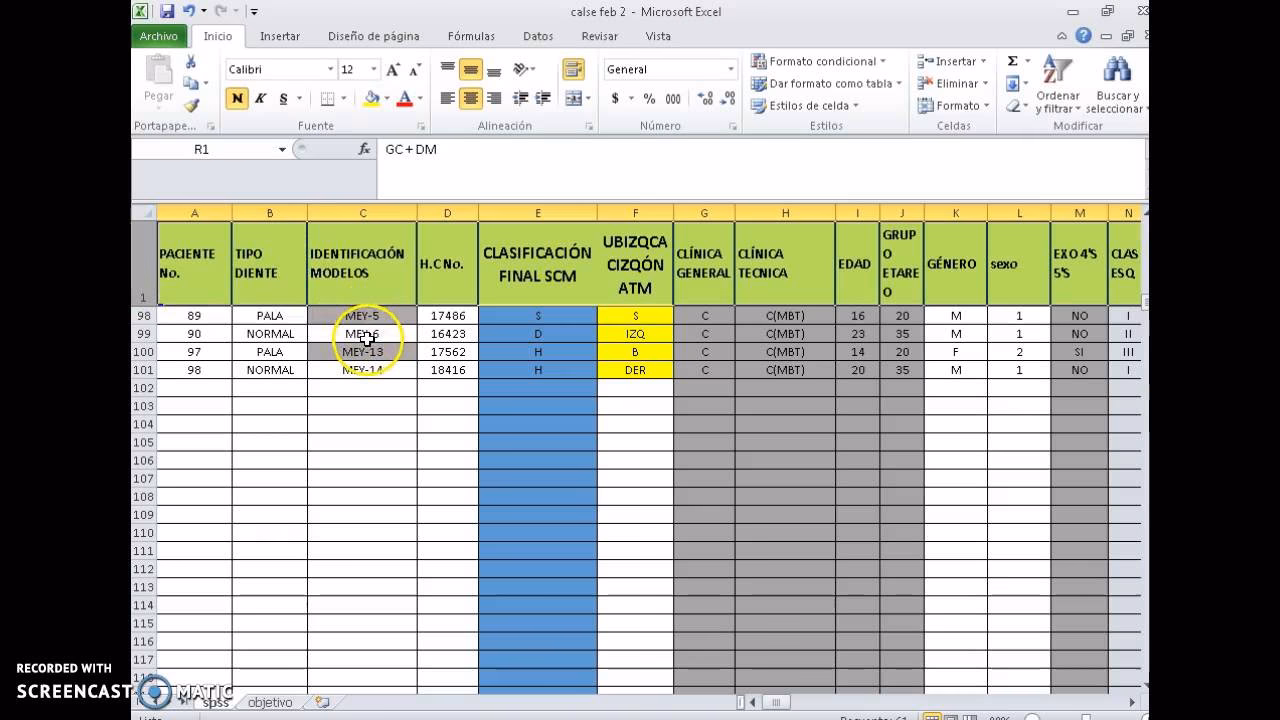Open fill color yellow bucket swatch
The height and width of the screenshot is (720, 1280).
click(x=372, y=98)
